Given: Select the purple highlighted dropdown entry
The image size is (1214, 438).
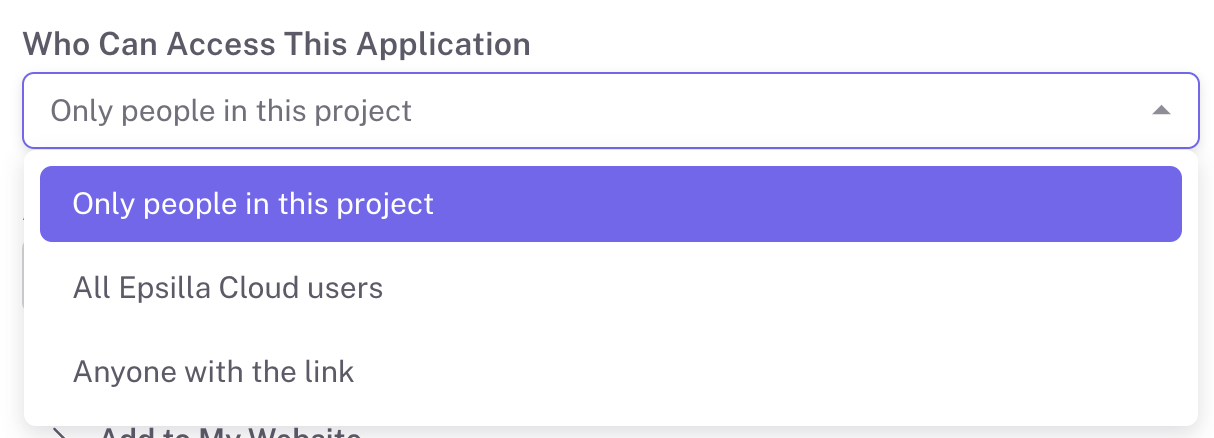Looking at the screenshot, I should [610, 204].
